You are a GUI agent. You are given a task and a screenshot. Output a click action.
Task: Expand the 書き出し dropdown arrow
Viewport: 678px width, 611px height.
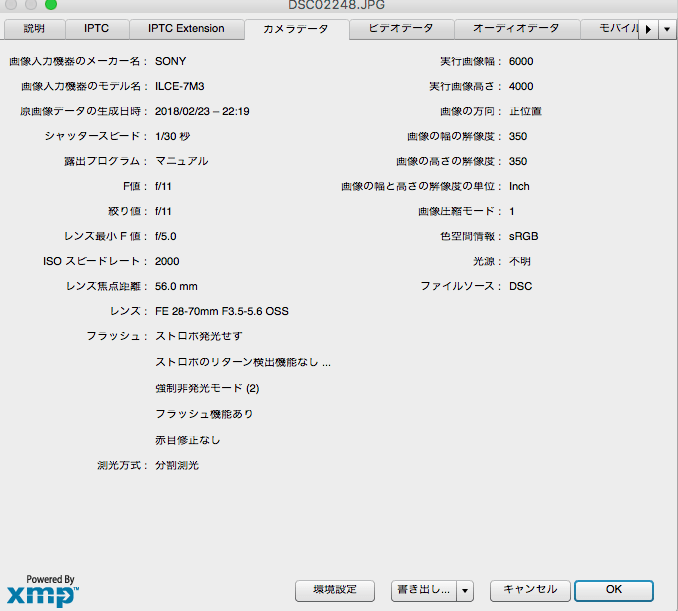pos(465,591)
